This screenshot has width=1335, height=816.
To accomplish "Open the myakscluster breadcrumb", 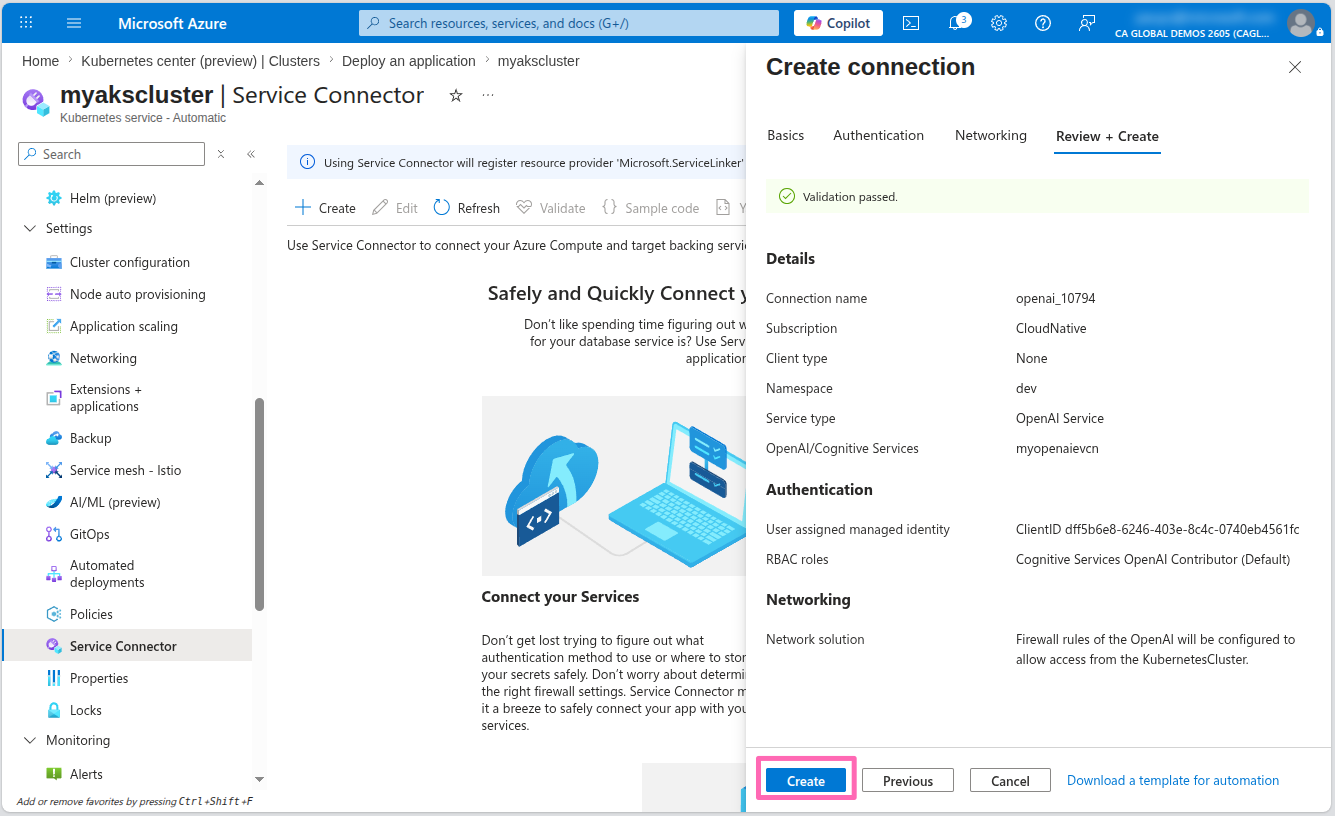I will 539,61.
